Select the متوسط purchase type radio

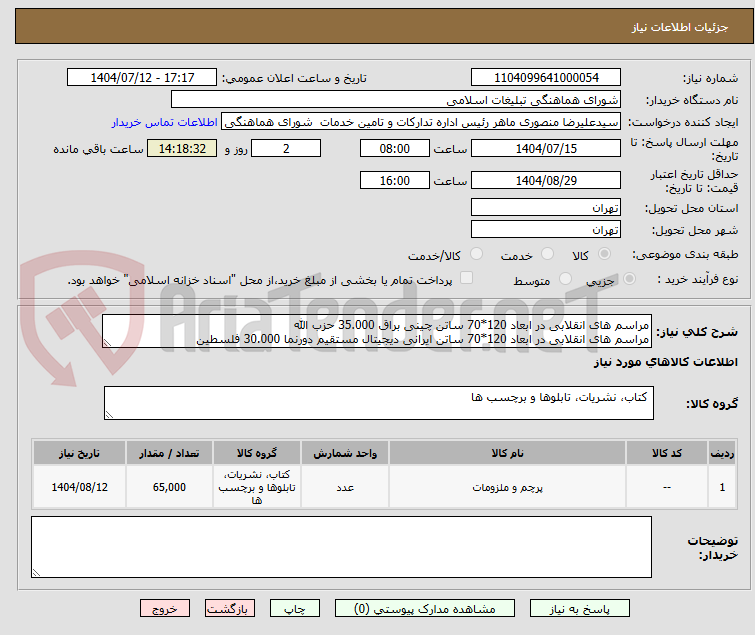click(x=565, y=279)
